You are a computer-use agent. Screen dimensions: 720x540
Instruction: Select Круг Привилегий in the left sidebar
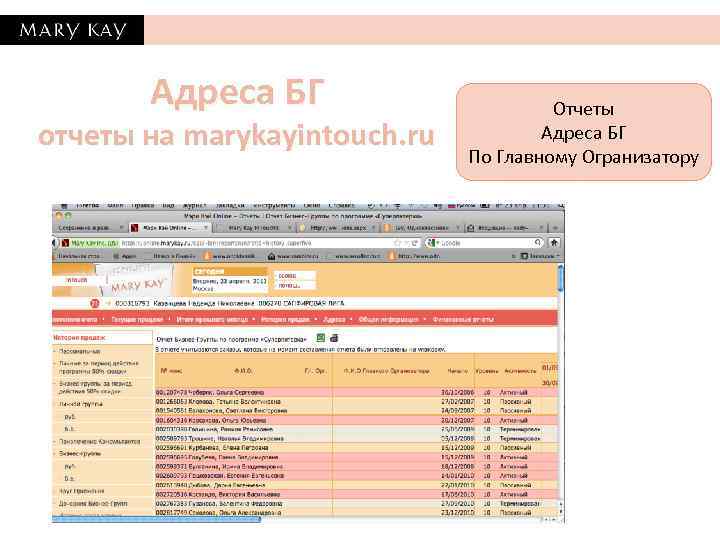point(81,491)
